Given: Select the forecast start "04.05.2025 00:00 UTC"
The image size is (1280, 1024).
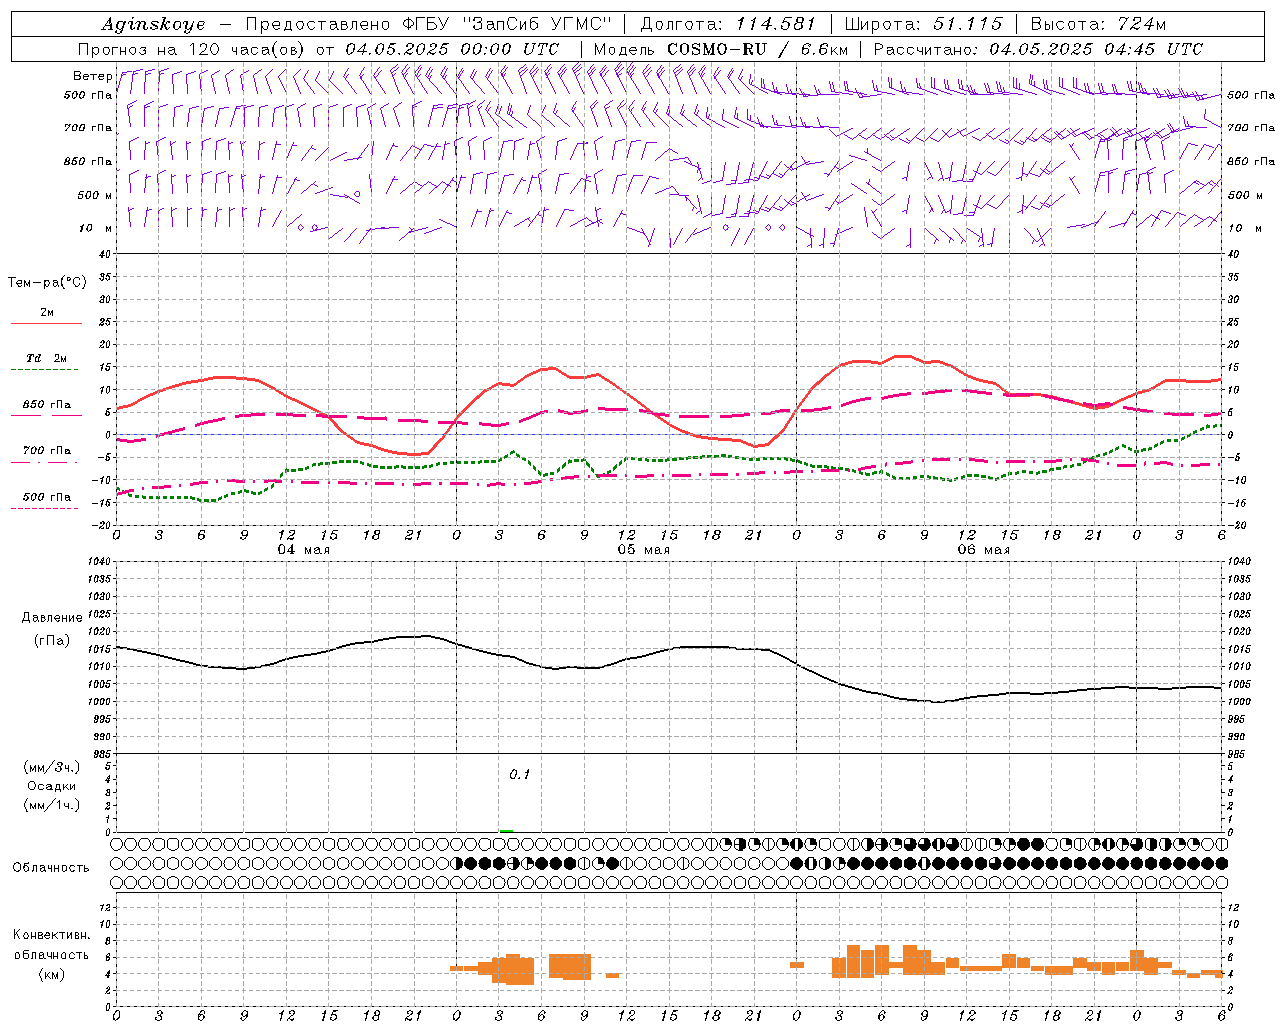Looking at the screenshot, I should [452, 49].
